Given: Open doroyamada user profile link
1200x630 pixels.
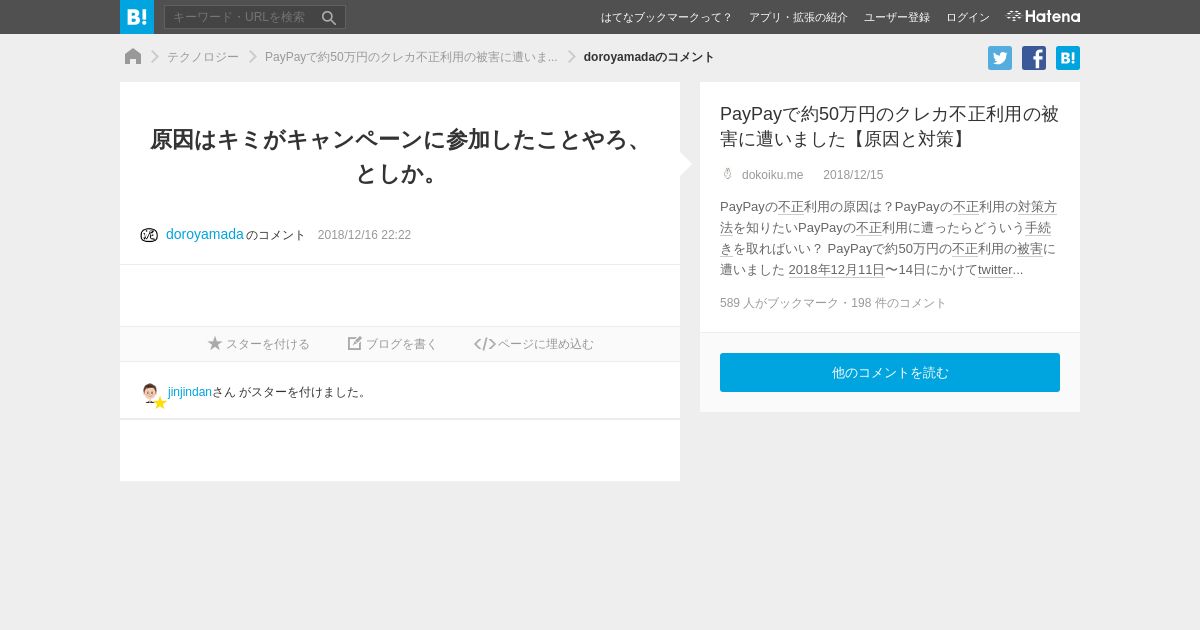Looking at the screenshot, I should 205,234.
